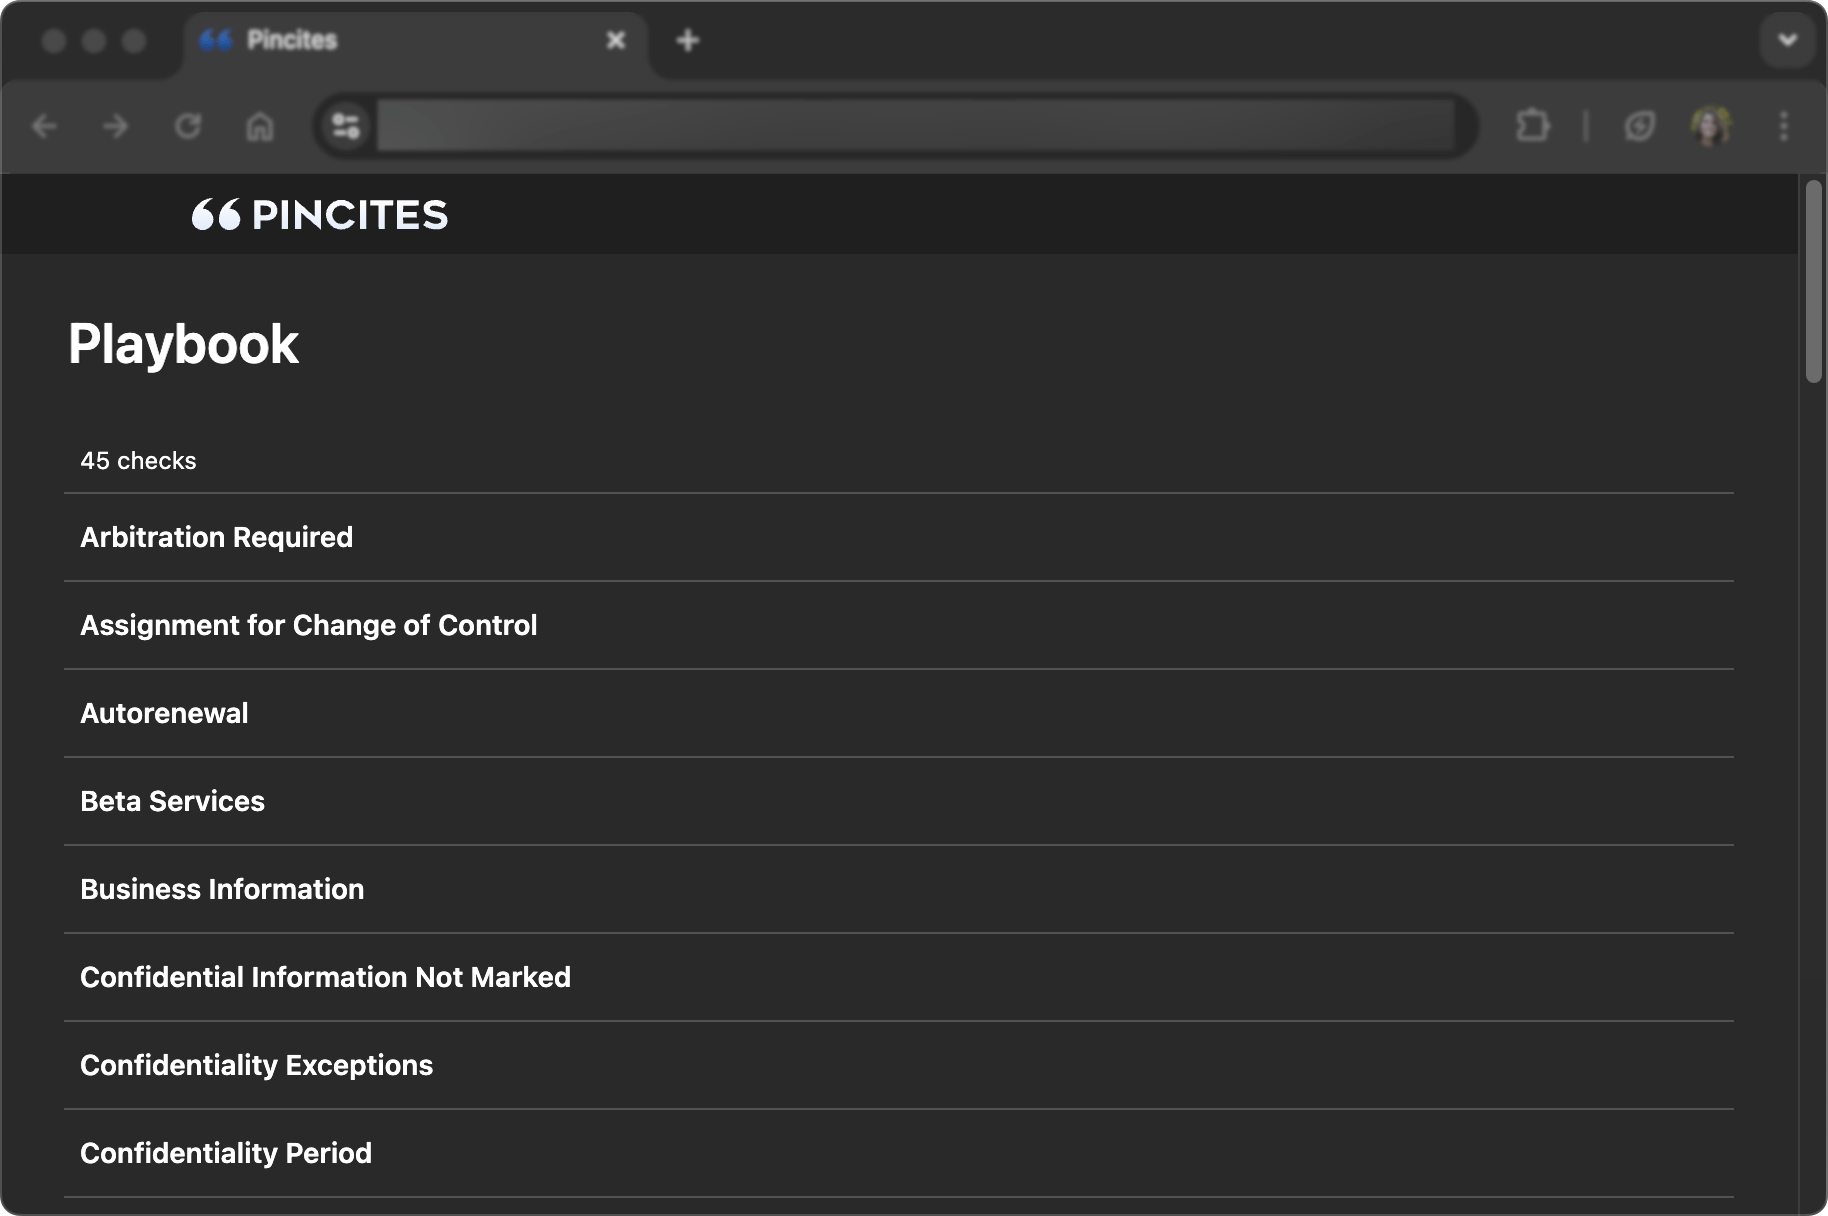Click the Pincites quotation mark logo
Screen dimensions: 1828x1216
[216, 214]
